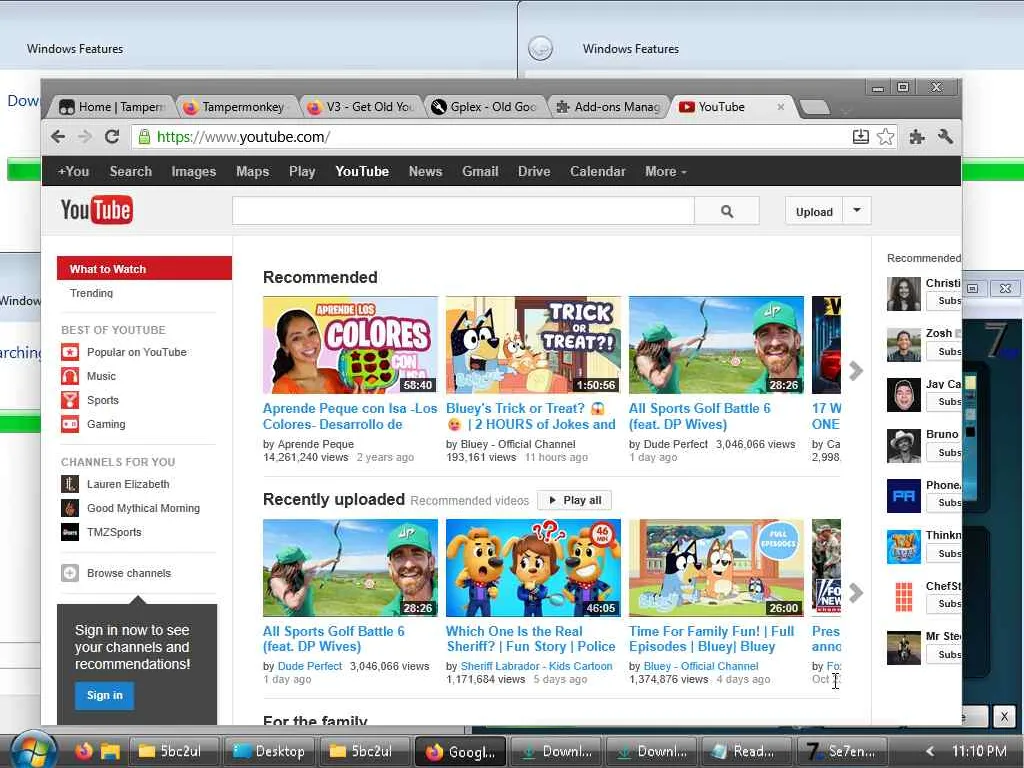Open the Sheriff Labrador 46:05 thumbnail

pyautogui.click(x=533, y=568)
